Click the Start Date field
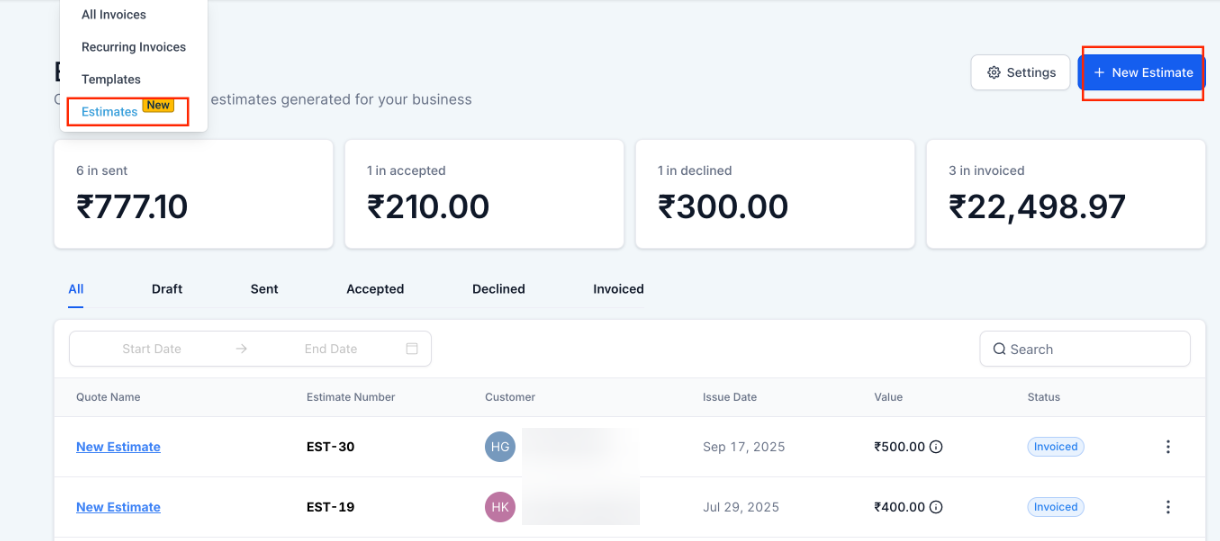 (x=152, y=349)
